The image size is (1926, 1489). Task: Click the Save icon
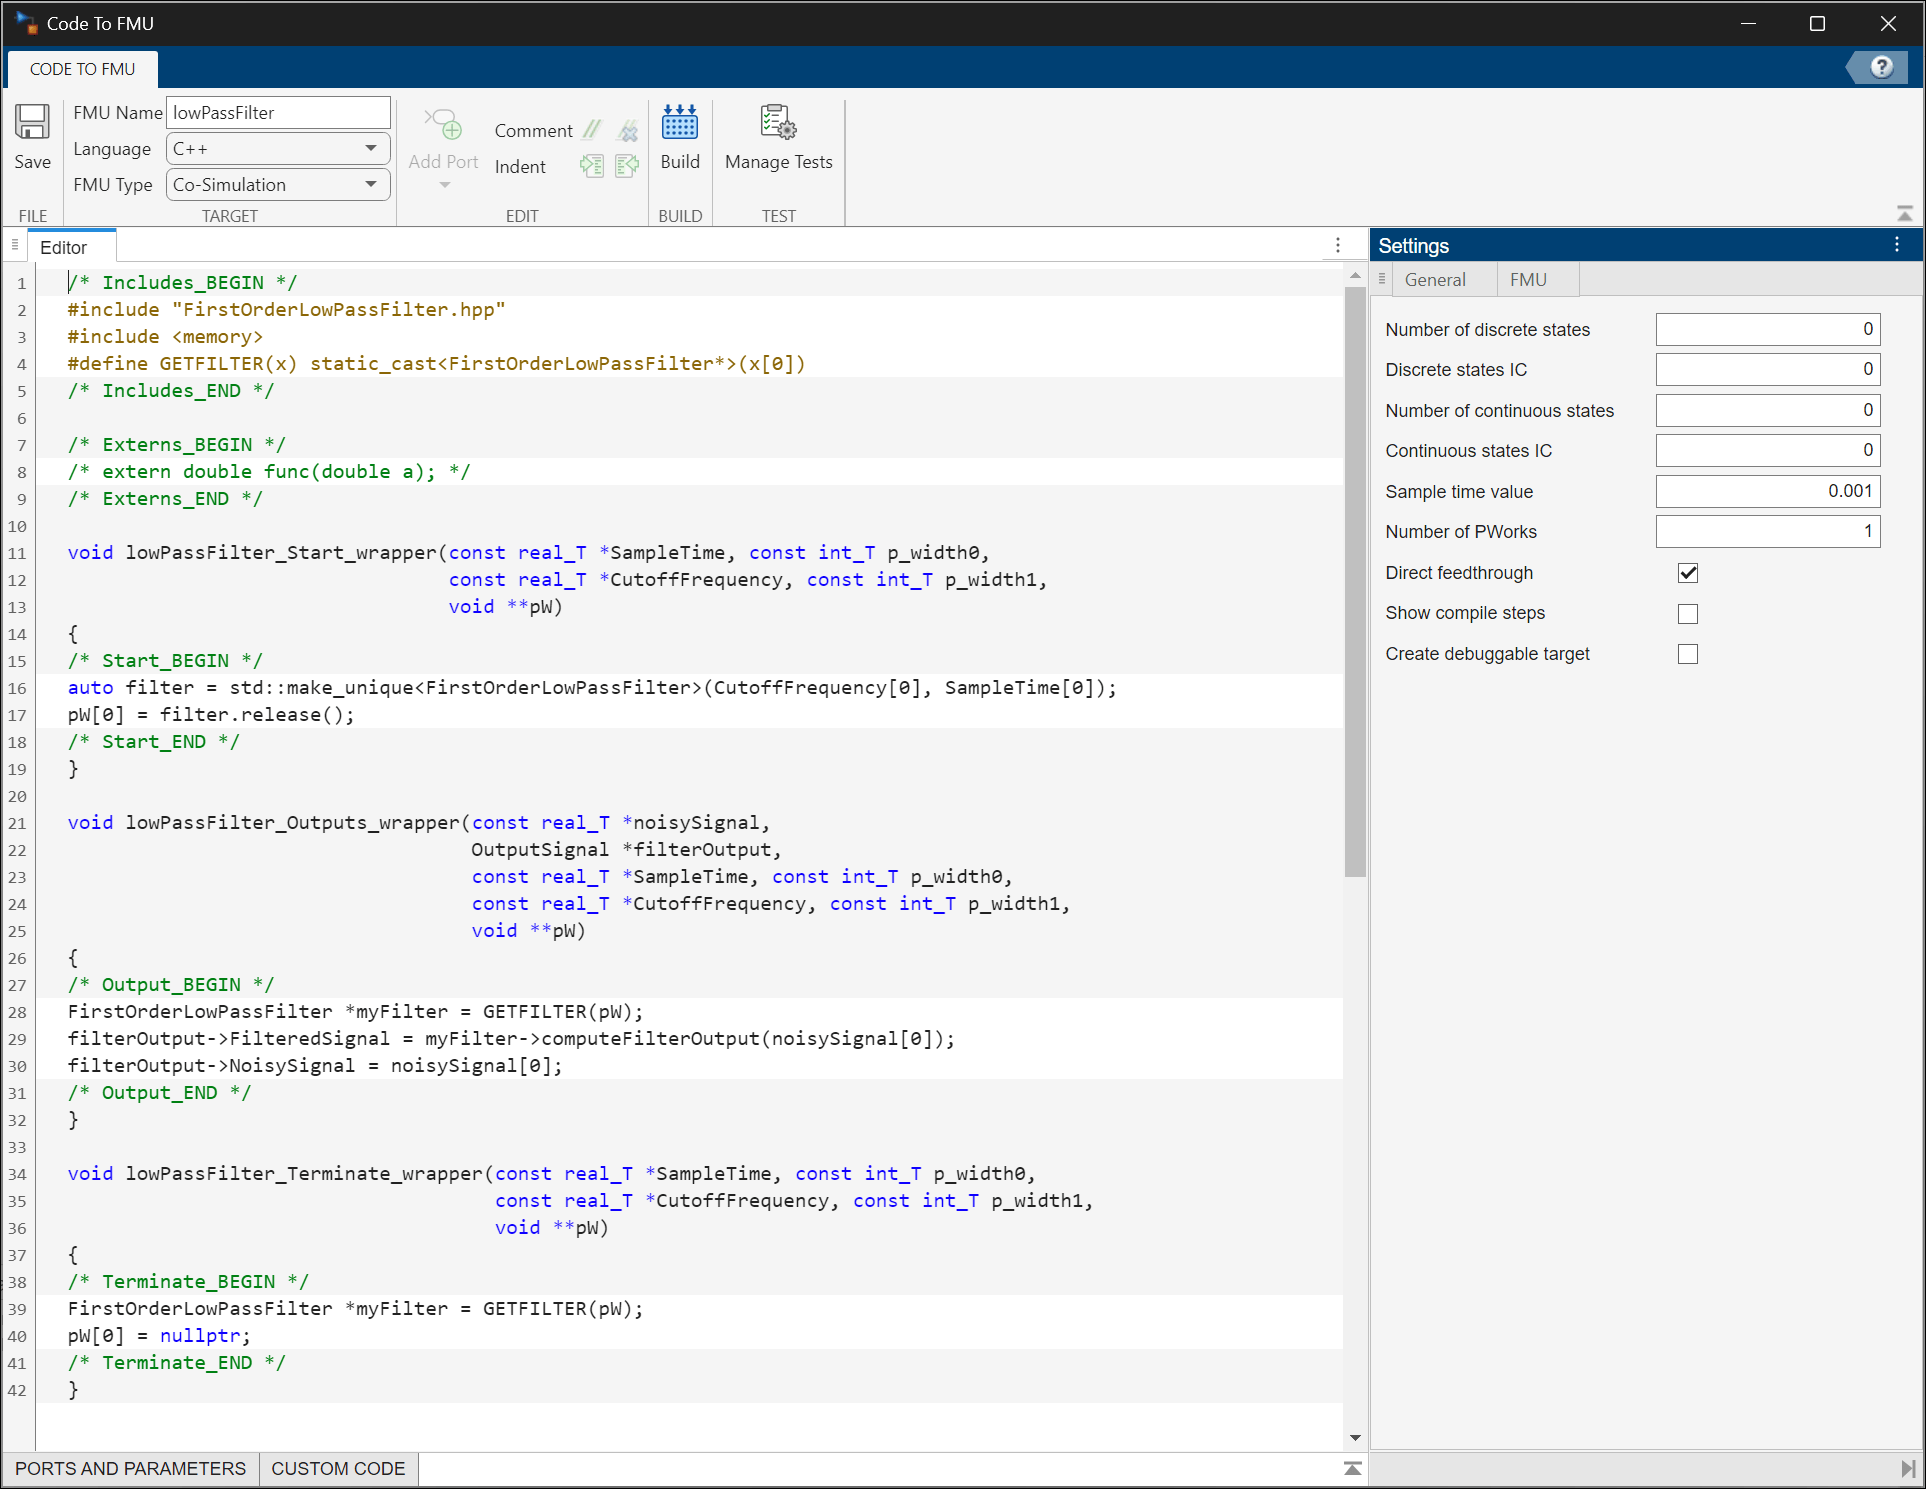coord(32,123)
